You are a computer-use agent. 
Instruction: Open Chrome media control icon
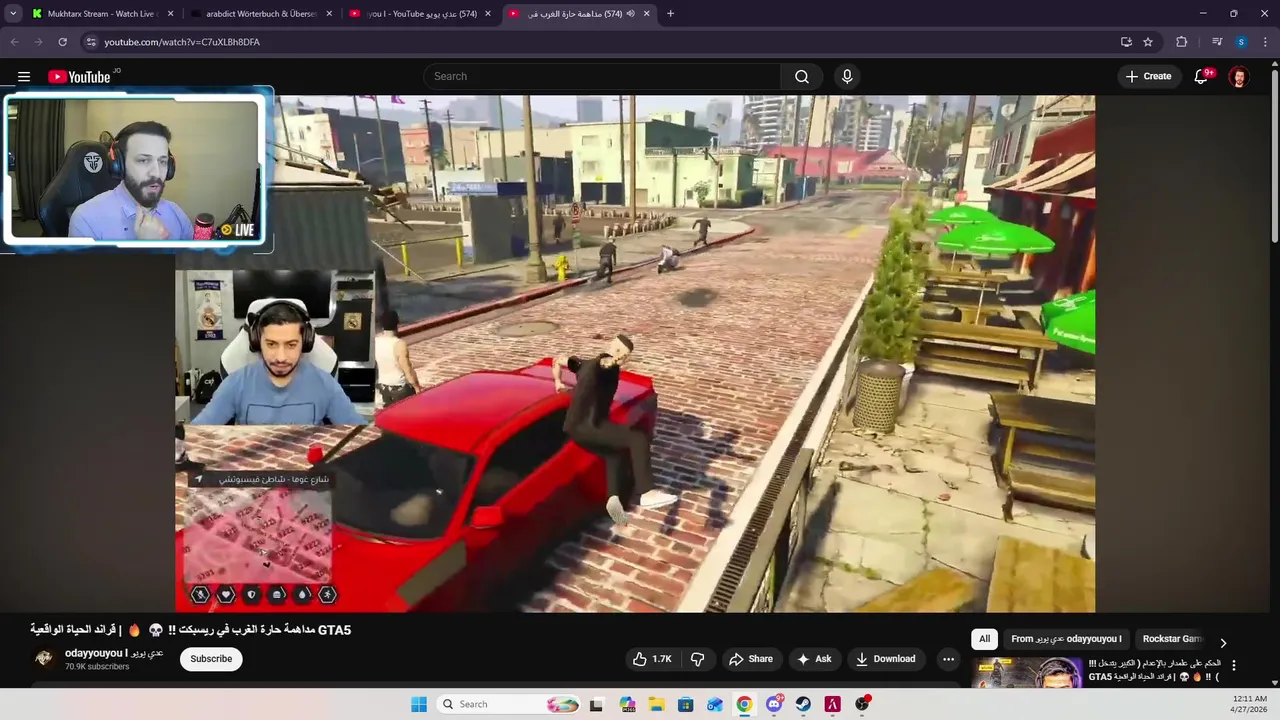click(x=1216, y=42)
